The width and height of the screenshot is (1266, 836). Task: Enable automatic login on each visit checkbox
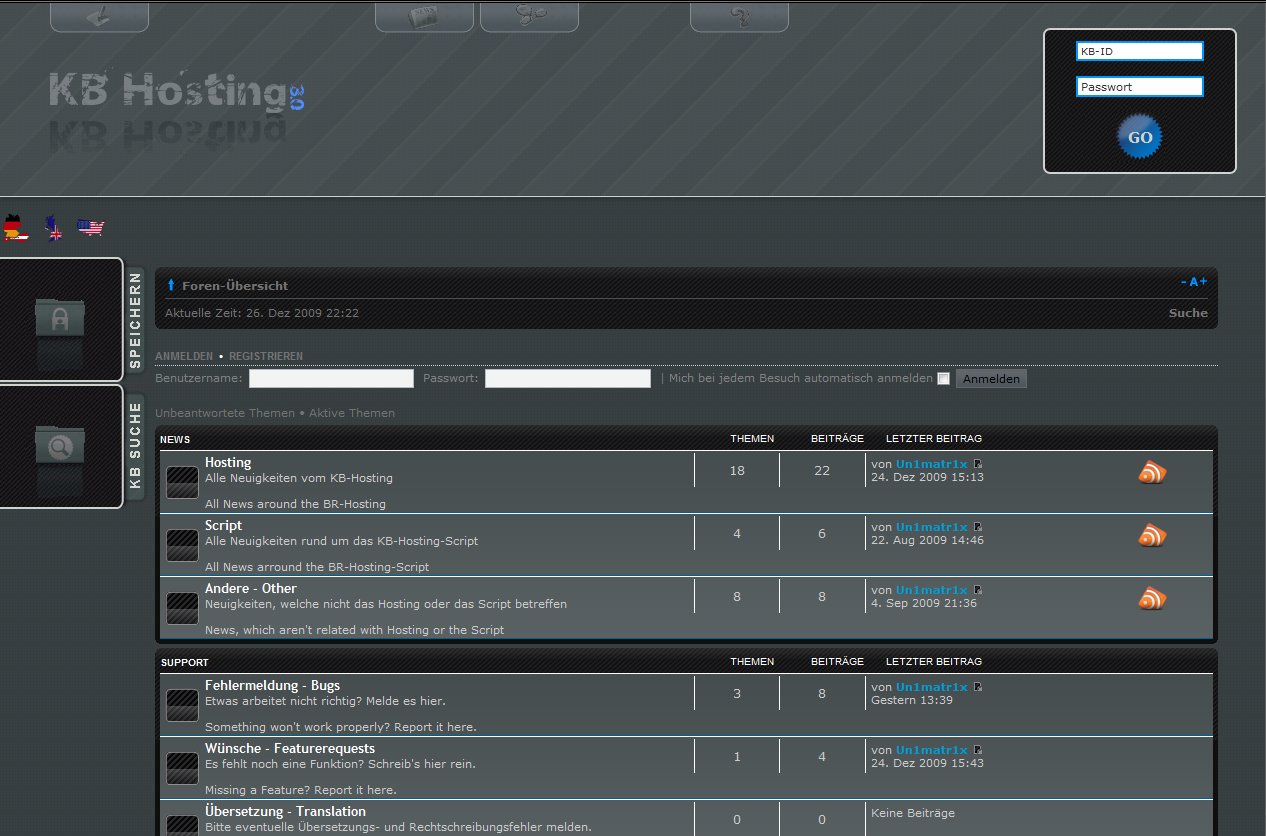click(x=942, y=379)
